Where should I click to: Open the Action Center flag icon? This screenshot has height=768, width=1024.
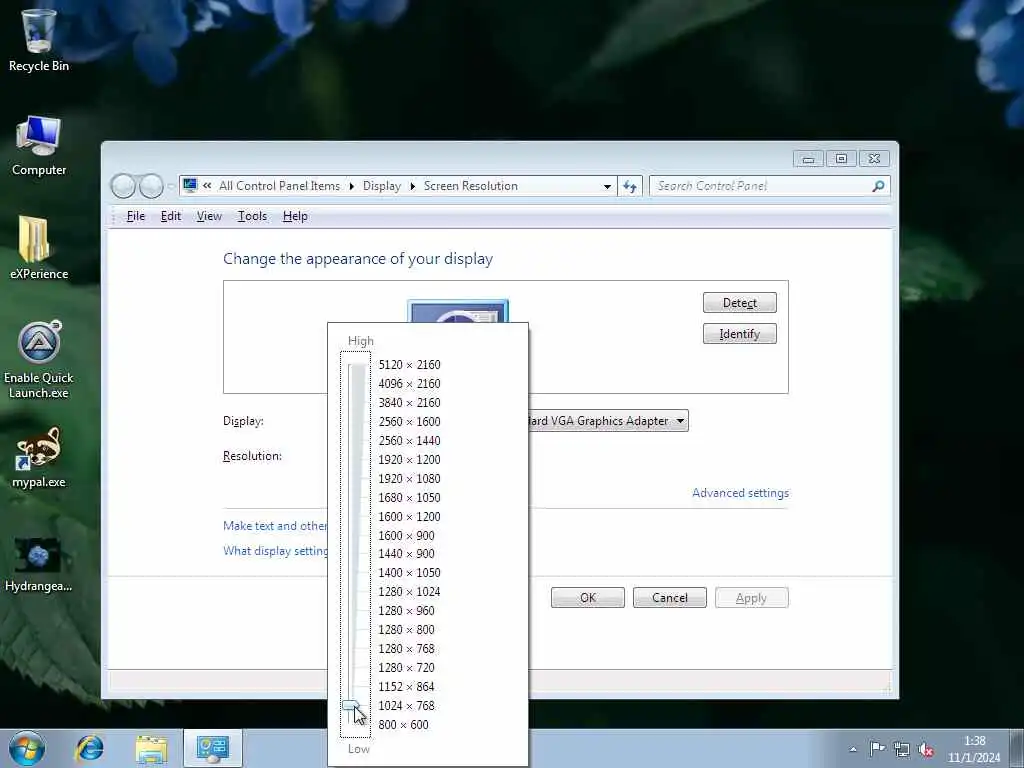[877, 749]
